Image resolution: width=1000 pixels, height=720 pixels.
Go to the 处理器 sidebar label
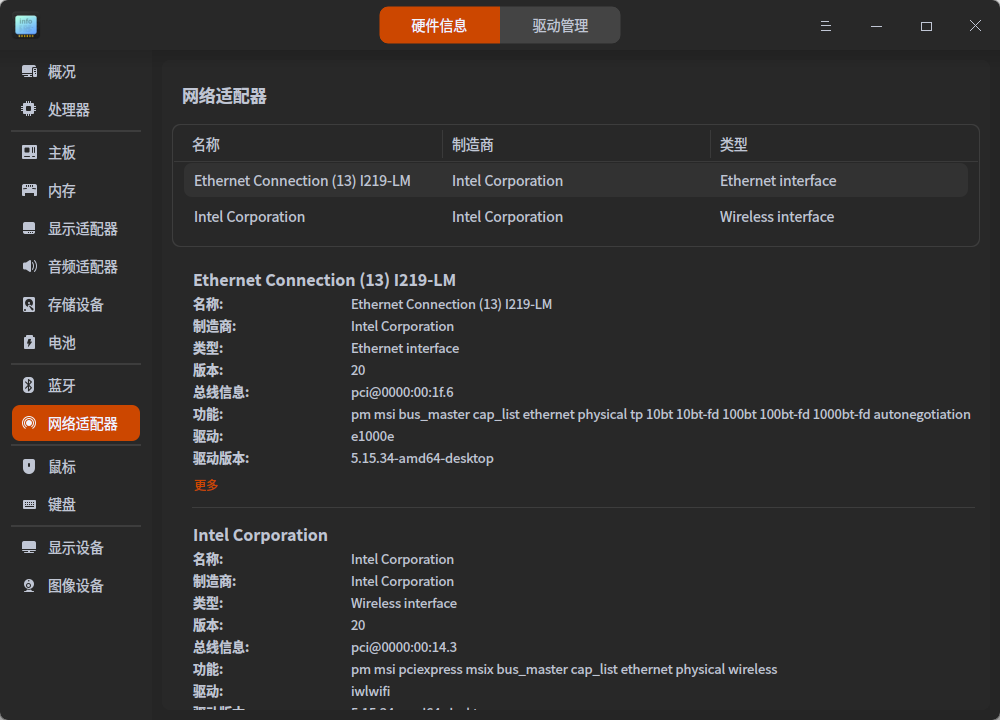coord(69,110)
